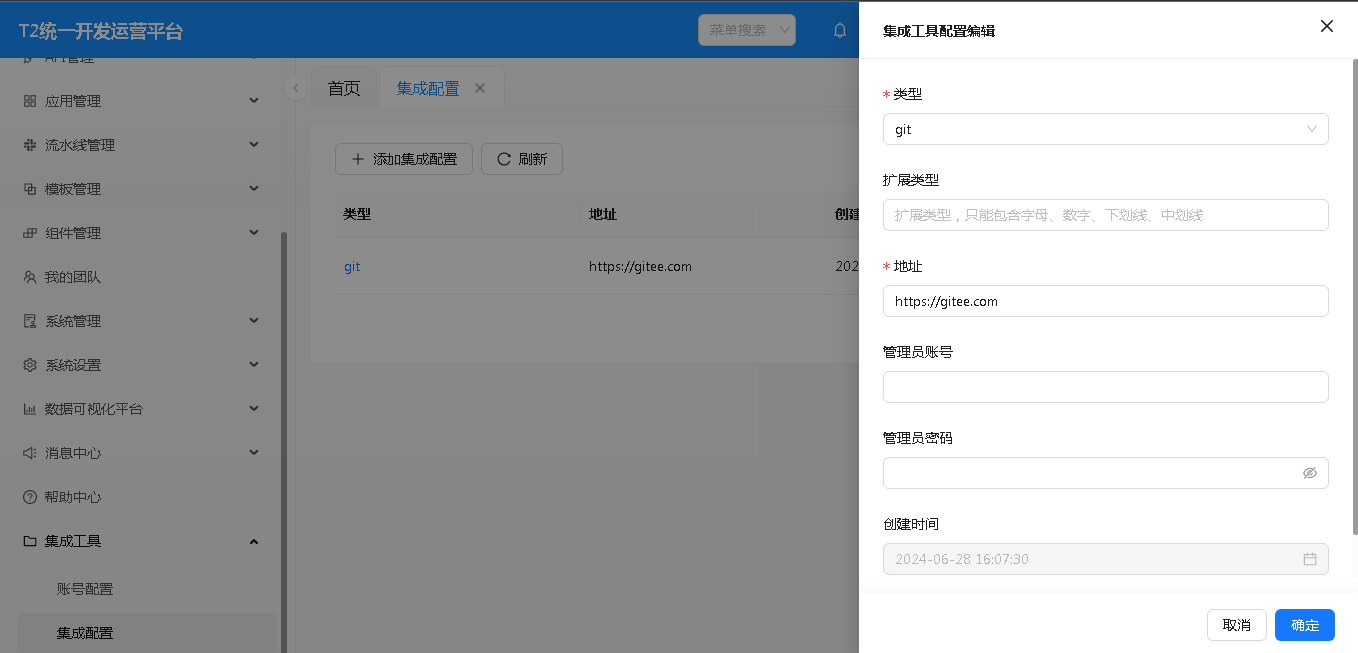Click the 管理员密码 input field
The width and height of the screenshot is (1358, 653).
1105,473
